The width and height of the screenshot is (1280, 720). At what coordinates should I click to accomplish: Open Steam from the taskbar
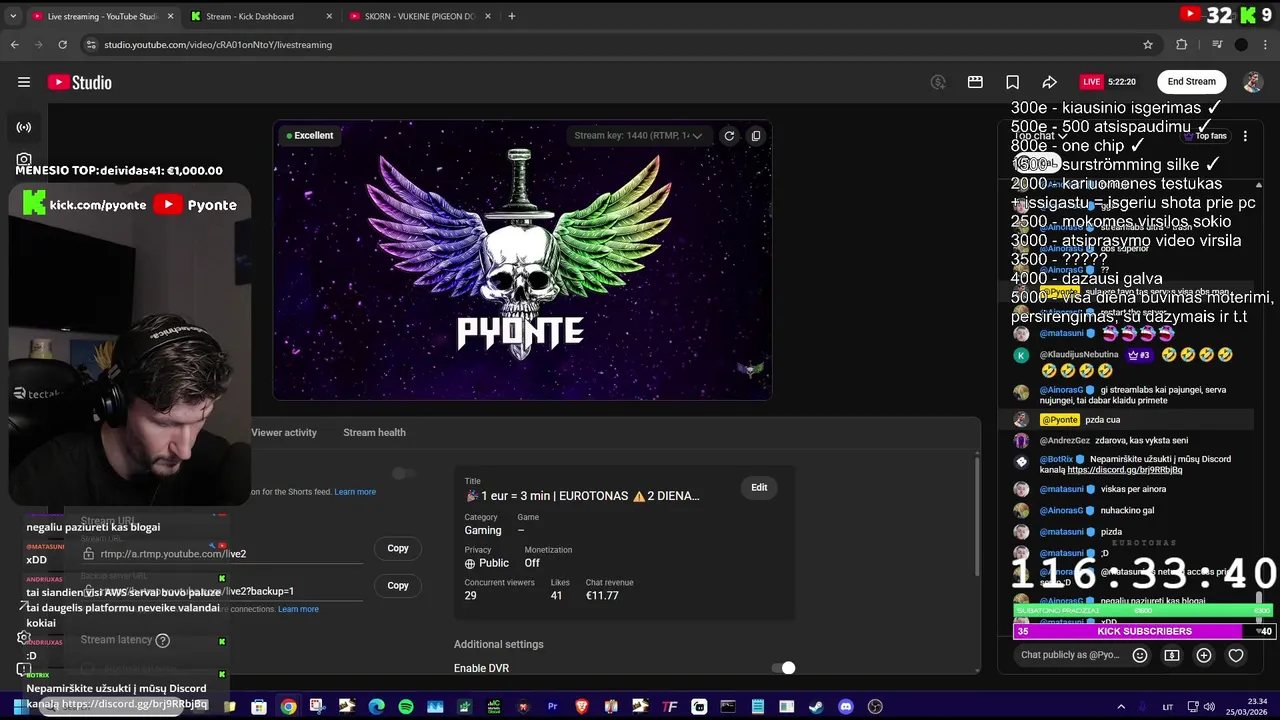click(x=816, y=707)
